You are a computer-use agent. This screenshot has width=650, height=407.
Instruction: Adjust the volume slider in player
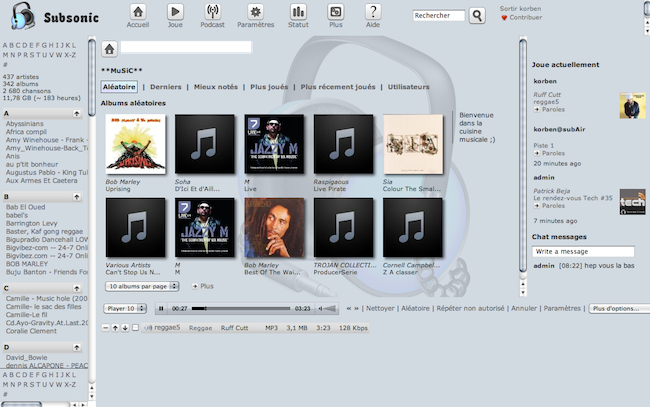click(x=330, y=308)
